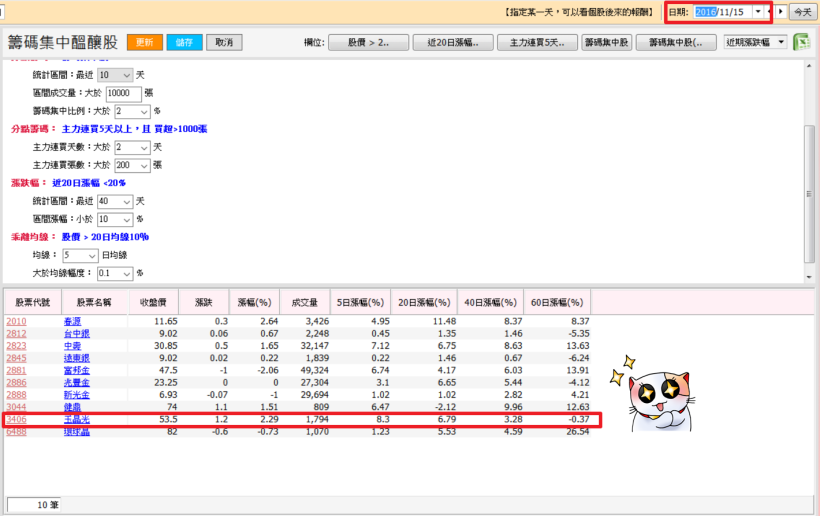
Task: Open stock code link 2845
Action: [16, 358]
